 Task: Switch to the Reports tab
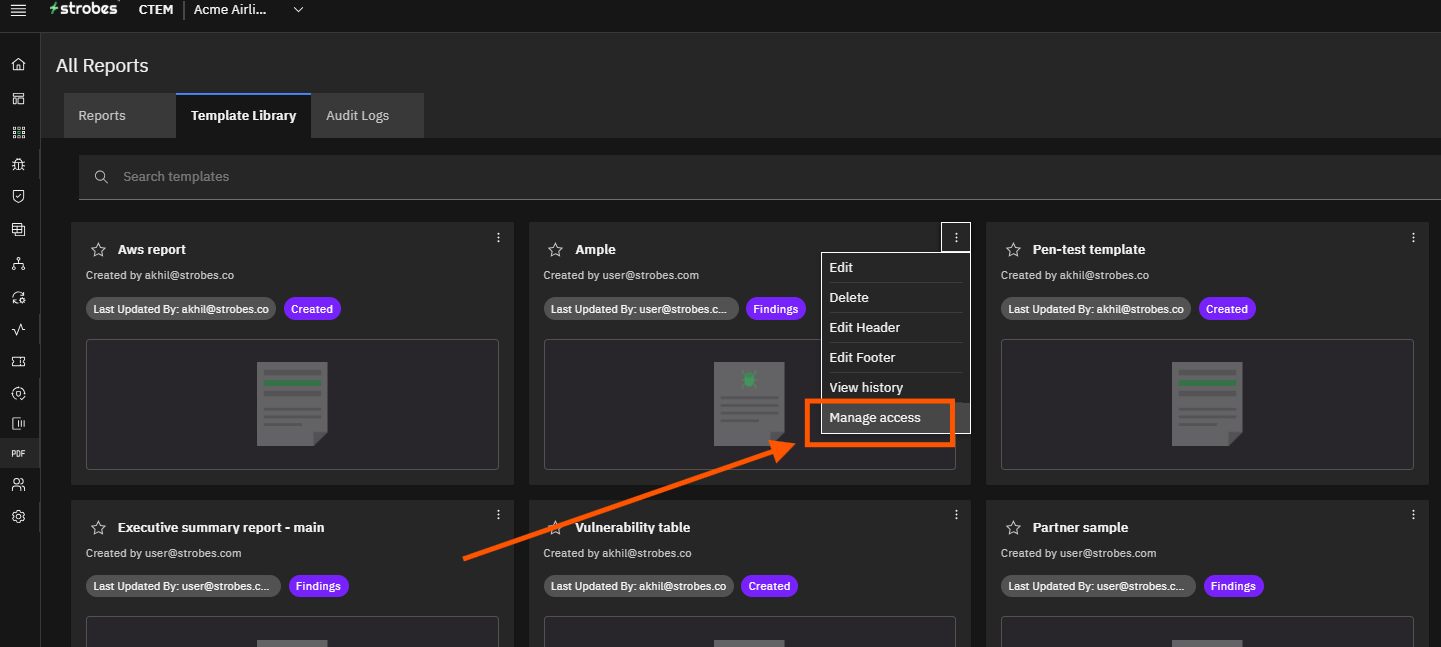pos(119,116)
